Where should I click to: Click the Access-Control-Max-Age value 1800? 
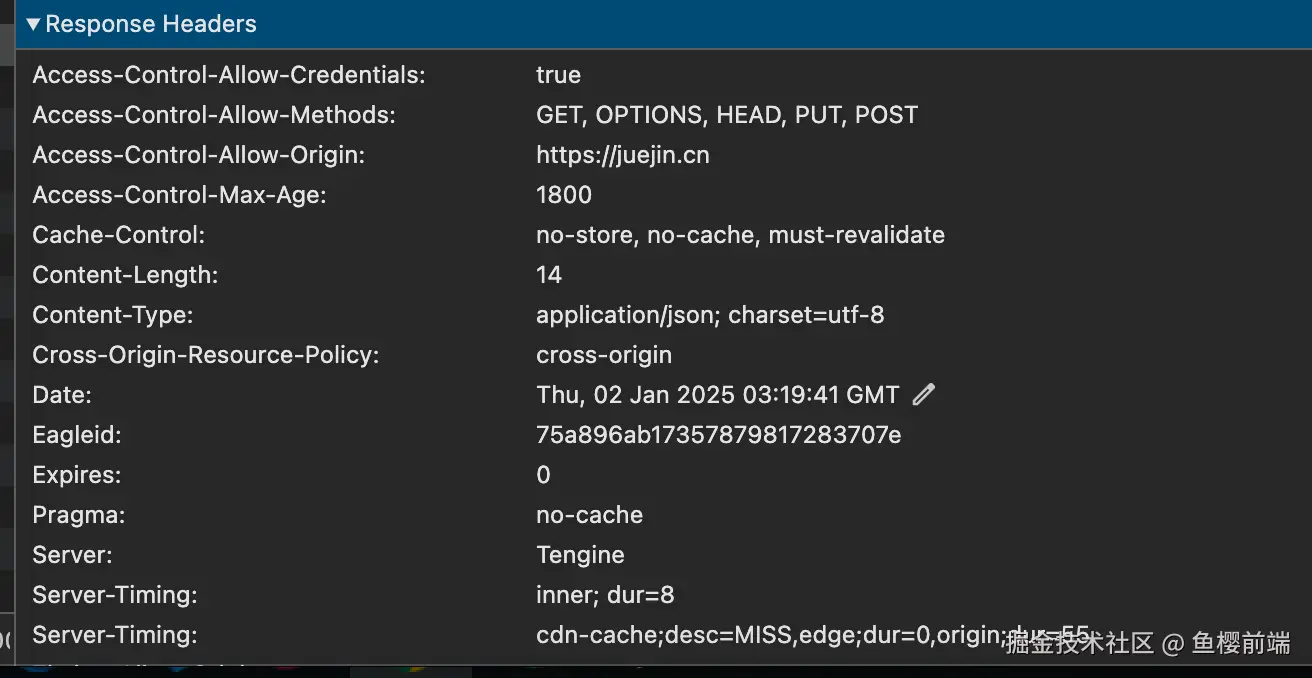pos(564,195)
